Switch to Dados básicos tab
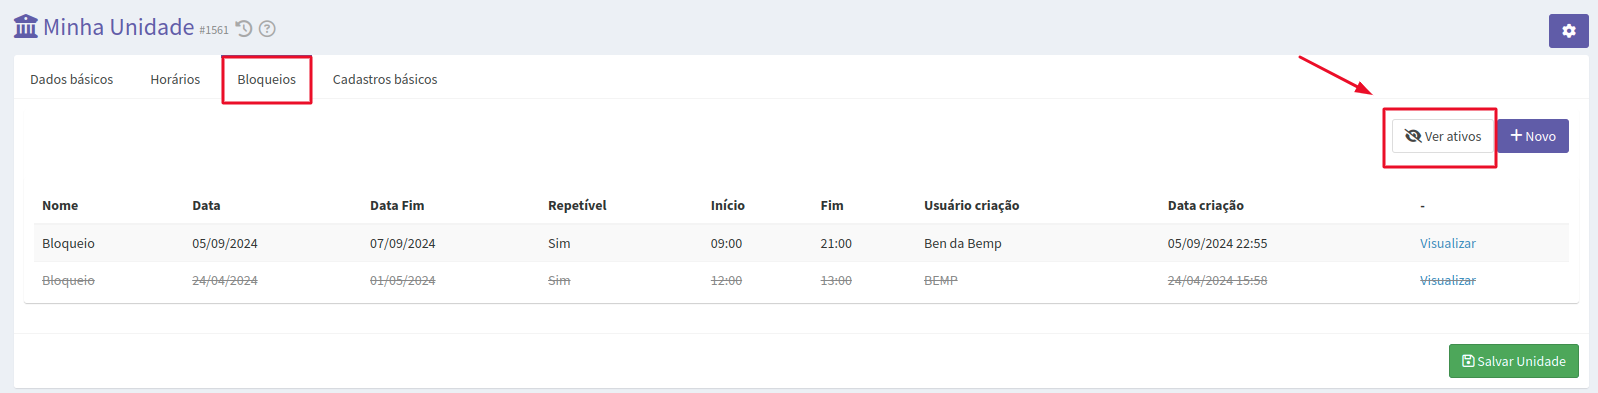This screenshot has height=393, width=1598. (72, 79)
